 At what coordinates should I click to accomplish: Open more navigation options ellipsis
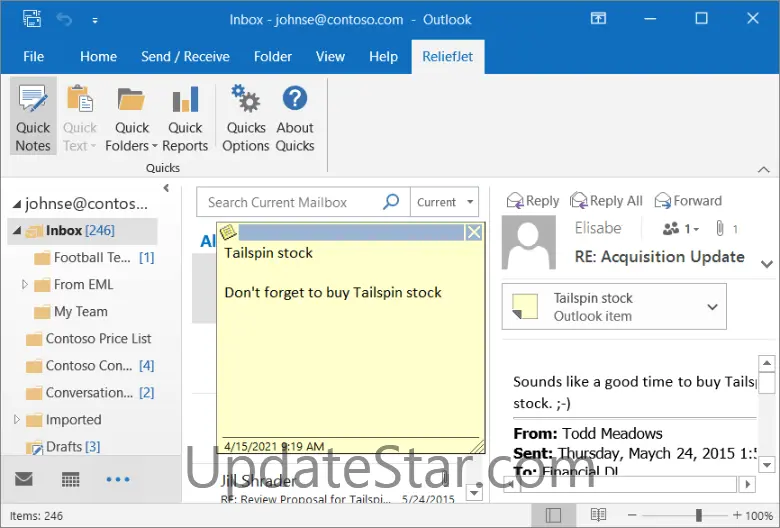(x=118, y=480)
